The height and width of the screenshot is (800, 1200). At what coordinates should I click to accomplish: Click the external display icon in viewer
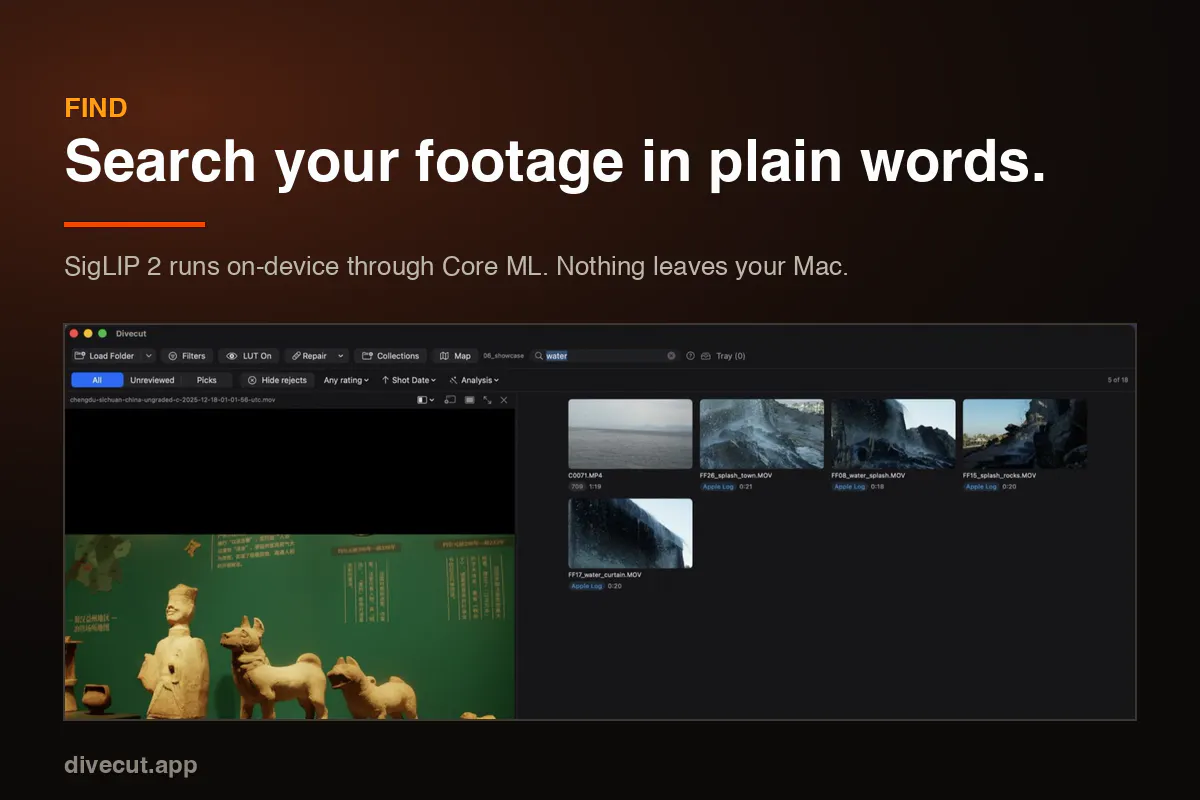click(x=450, y=400)
